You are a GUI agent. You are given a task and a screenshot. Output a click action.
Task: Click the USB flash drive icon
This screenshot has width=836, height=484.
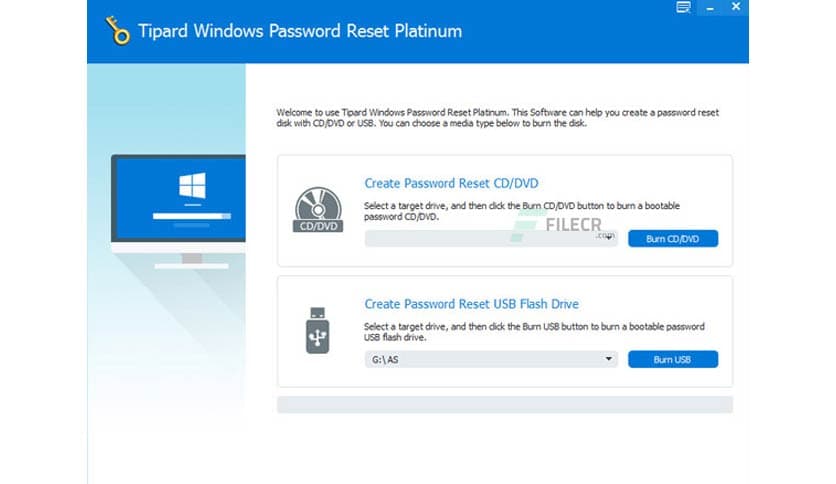(x=317, y=330)
